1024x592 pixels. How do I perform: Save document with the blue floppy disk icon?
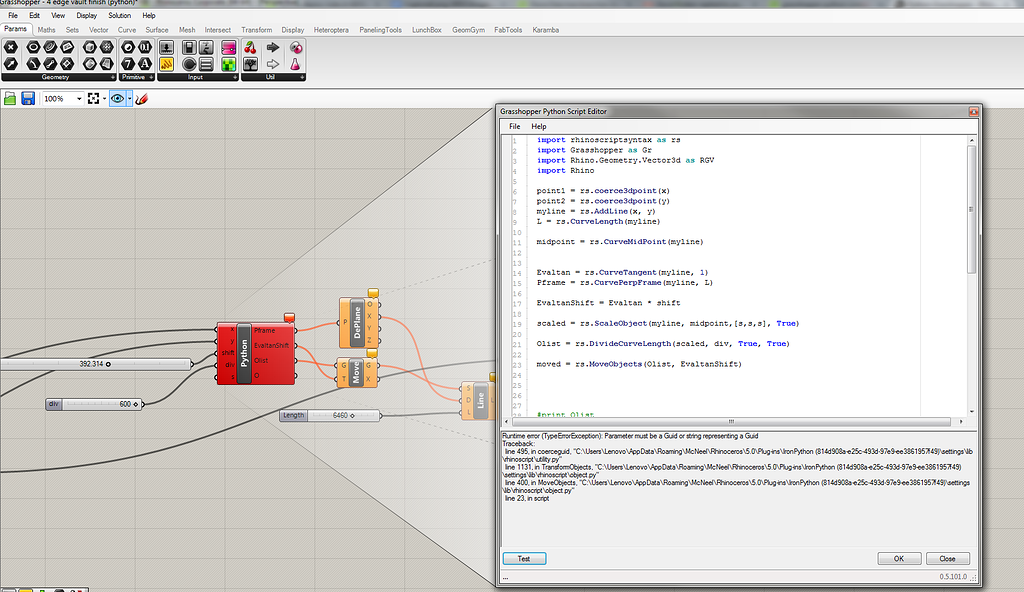click(x=28, y=99)
